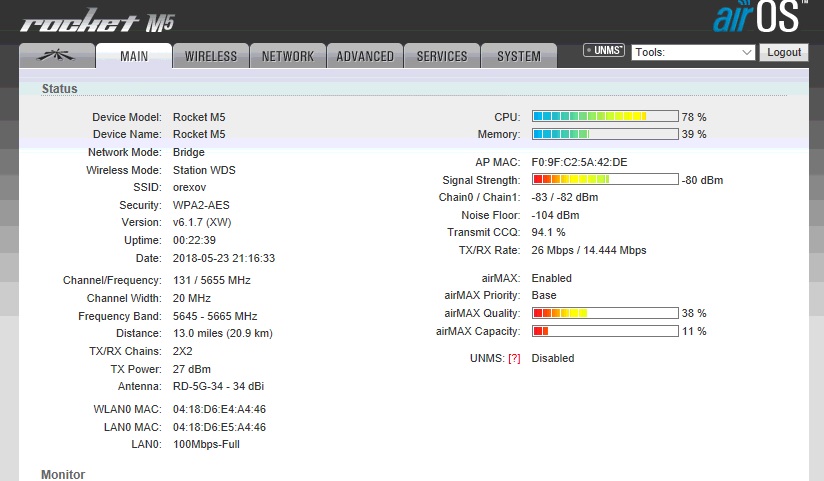Screen dimensions: 824x481
Task: Select Chain0/Chain1 value -83 / -82 dBm
Action: click(565, 197)
